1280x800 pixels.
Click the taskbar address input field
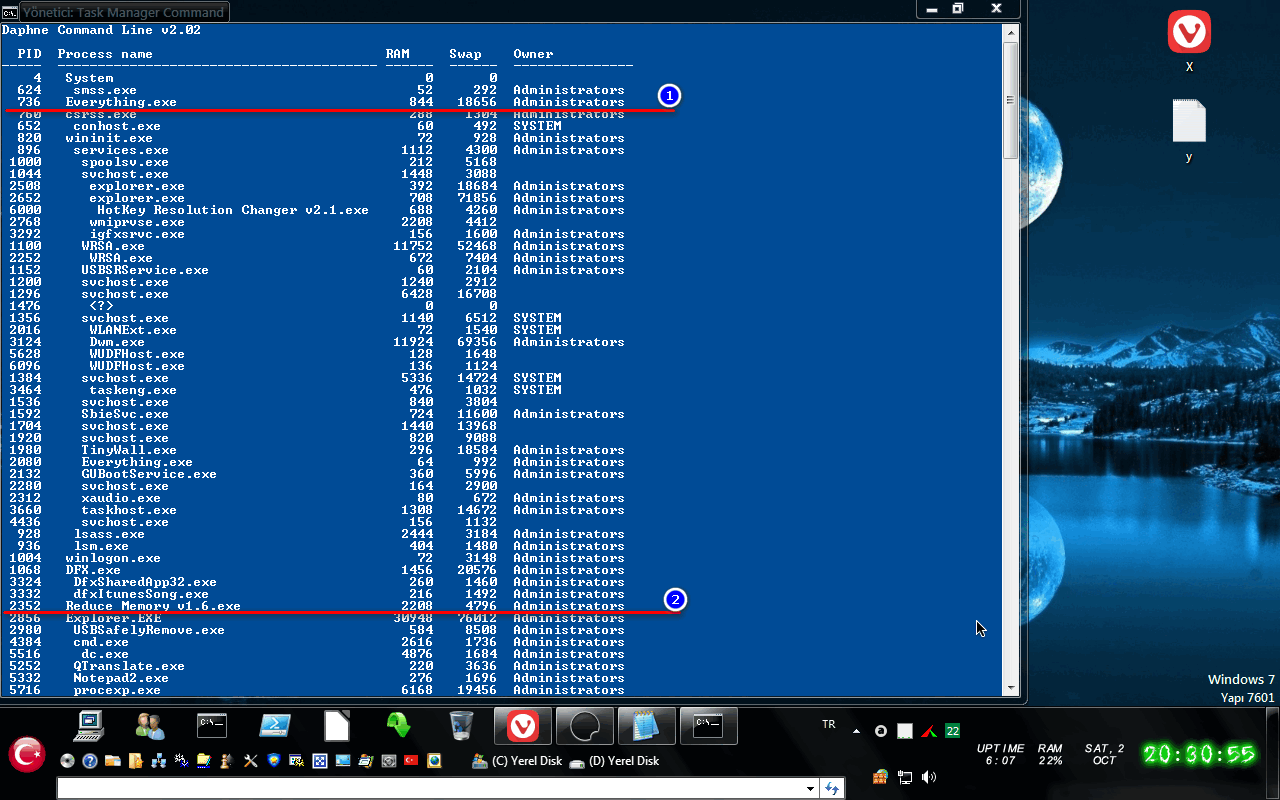pyautogui.click(x=430, y=789)
